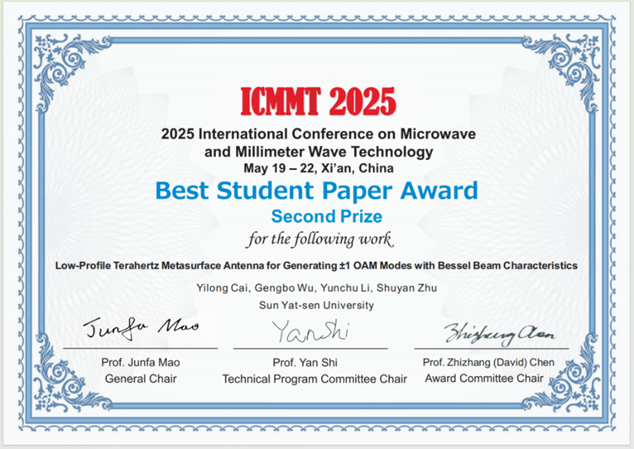Image resolution: width=634 pixels, height=449 pixels.
Task: Click the 'Millimeter Wave Technology' line
Action: click(317, 151)
